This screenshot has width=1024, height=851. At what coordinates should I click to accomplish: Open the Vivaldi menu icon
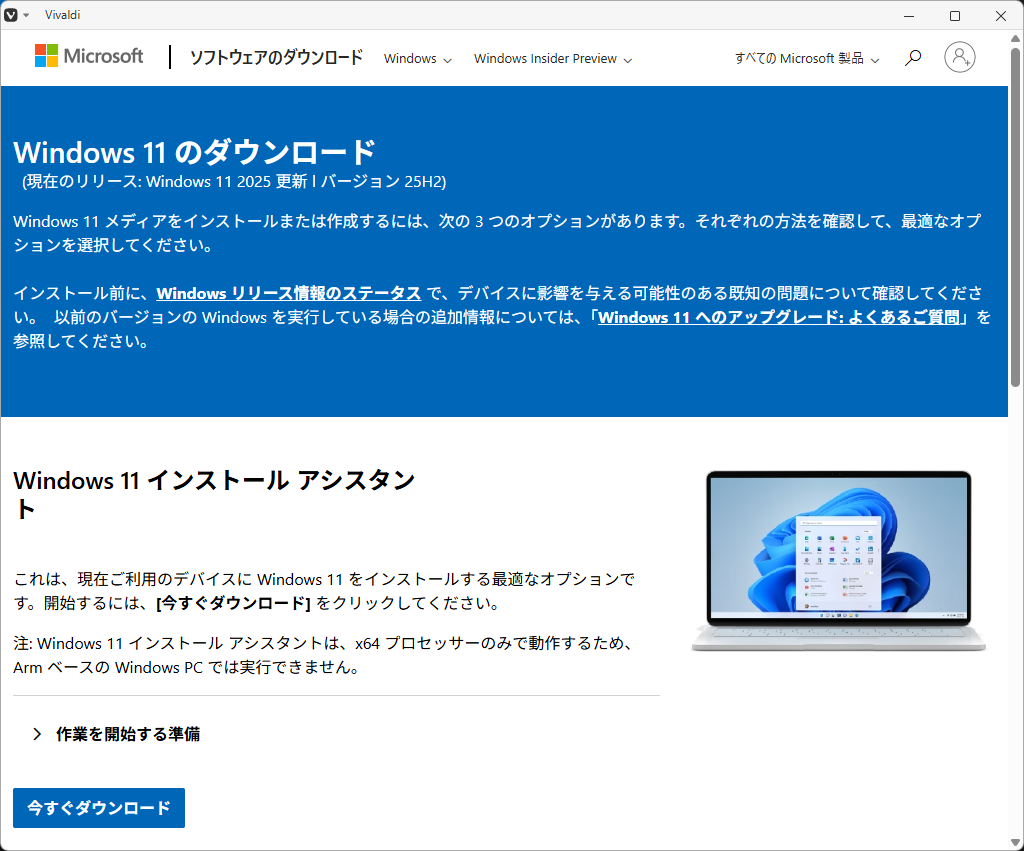pos(11,15)
